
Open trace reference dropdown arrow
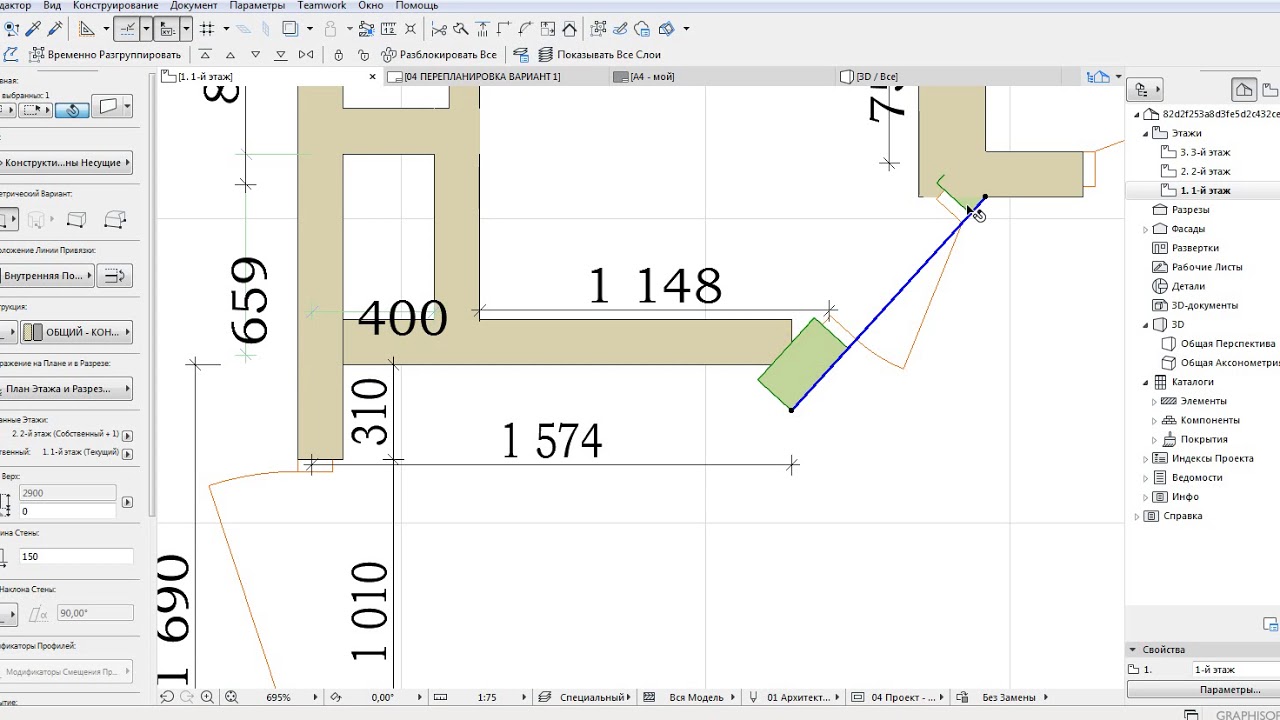tap(310, 29)
